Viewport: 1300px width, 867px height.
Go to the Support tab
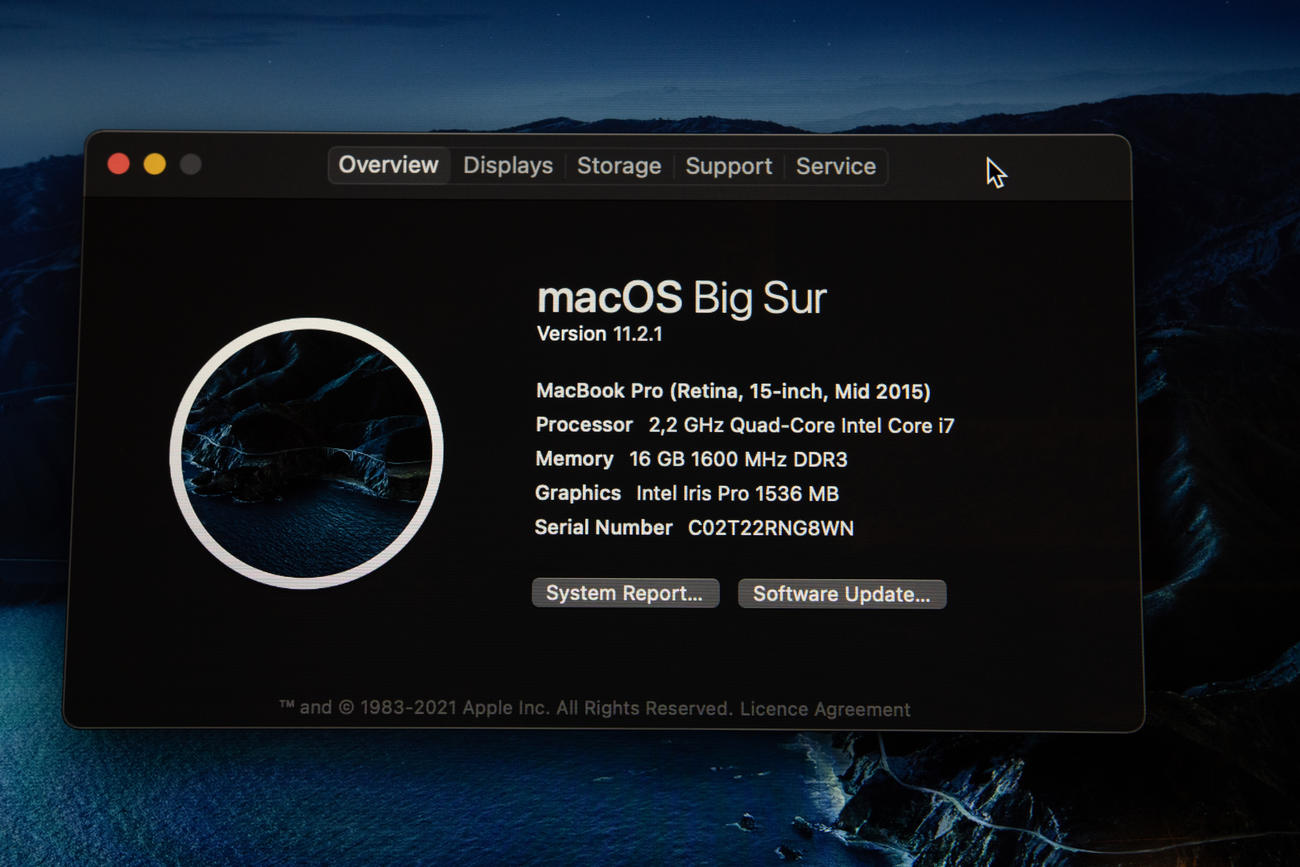[729, 166]
